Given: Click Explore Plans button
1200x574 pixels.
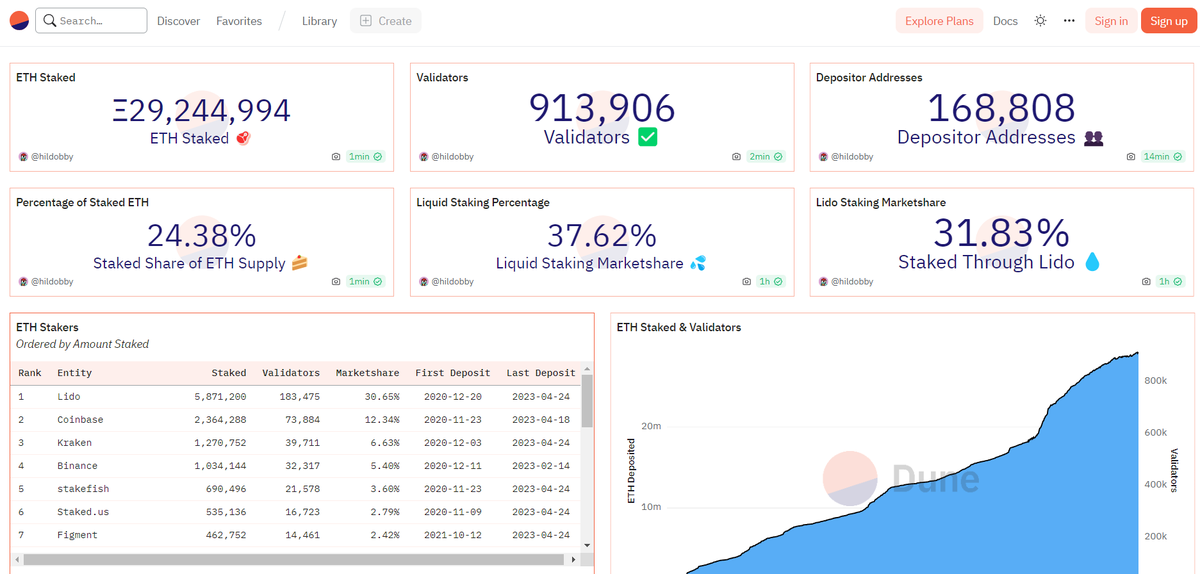Looking at the screenshot, I should tap(939, 21).
